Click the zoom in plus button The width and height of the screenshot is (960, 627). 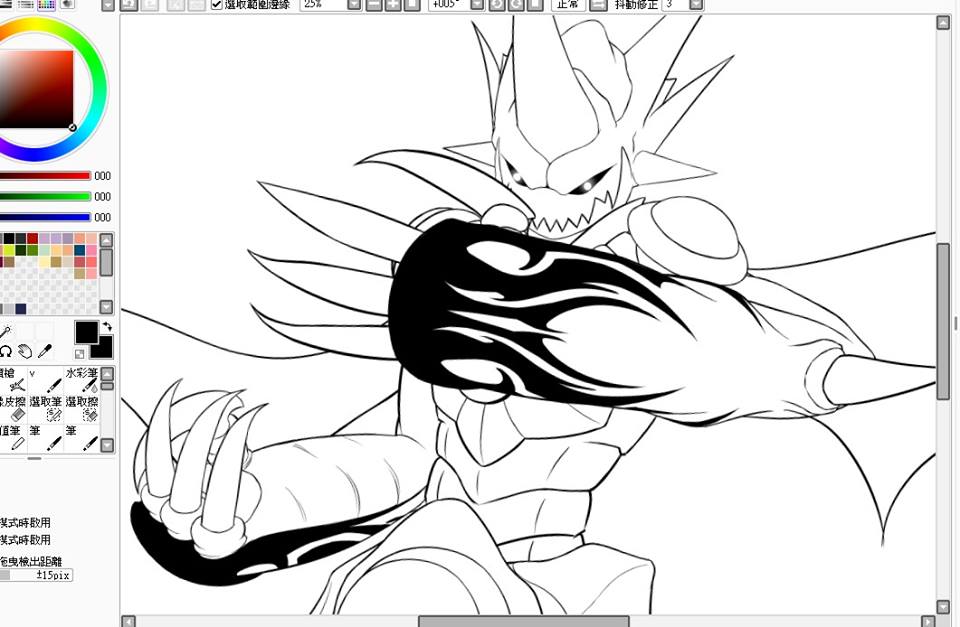(x=393, y=5)
